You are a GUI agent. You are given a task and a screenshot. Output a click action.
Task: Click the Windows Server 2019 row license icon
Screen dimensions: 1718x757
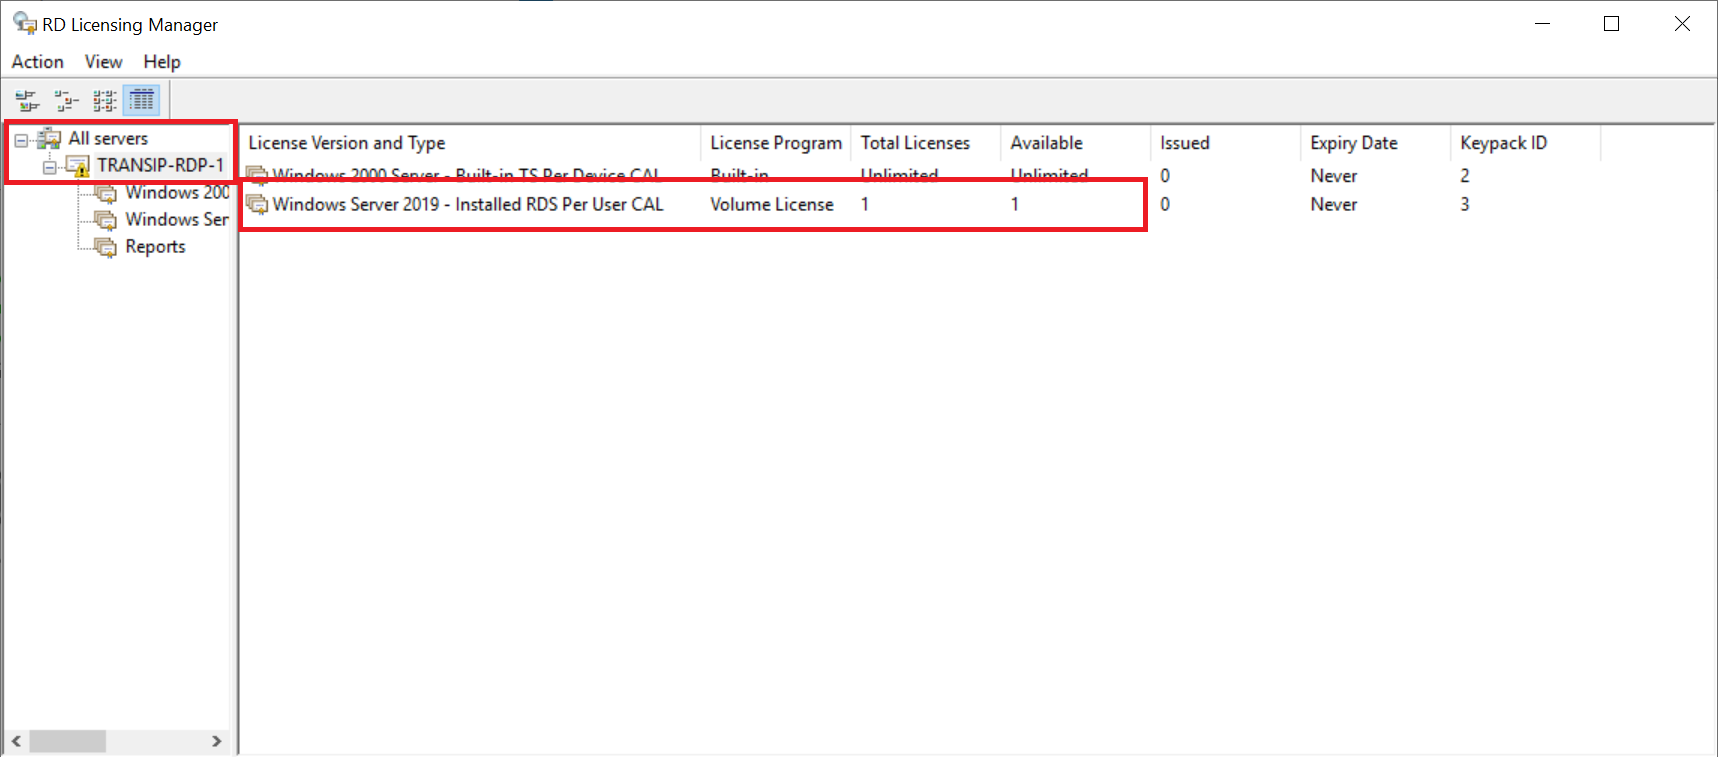257,204
